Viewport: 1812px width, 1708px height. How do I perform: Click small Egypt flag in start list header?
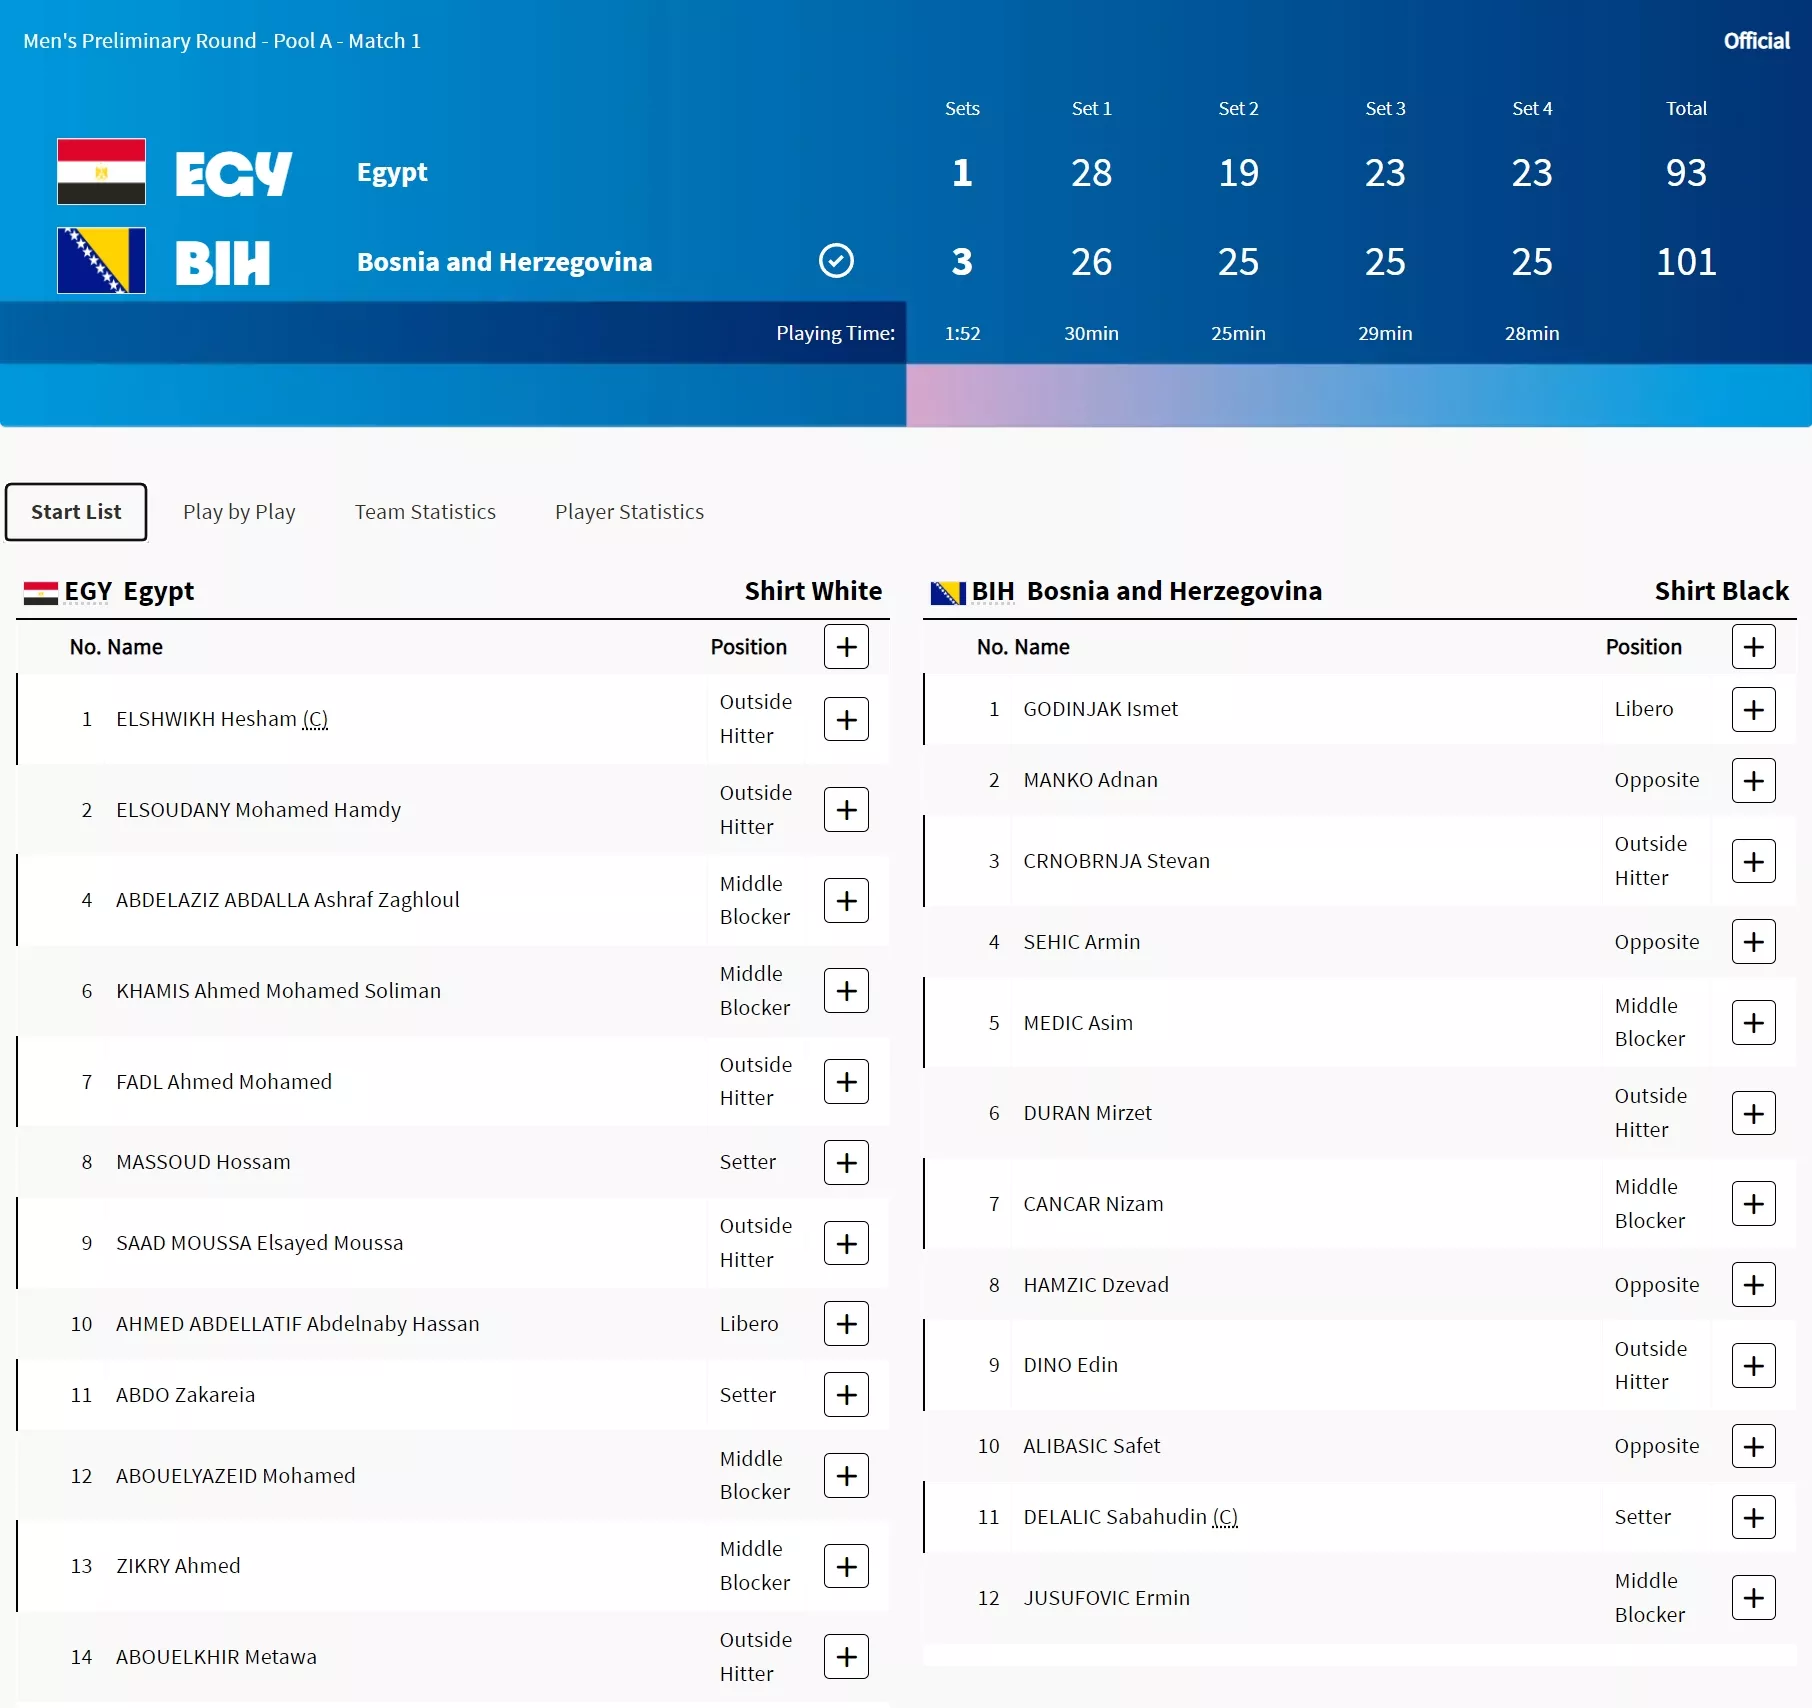pyautogui.click(x=40, y=593)
